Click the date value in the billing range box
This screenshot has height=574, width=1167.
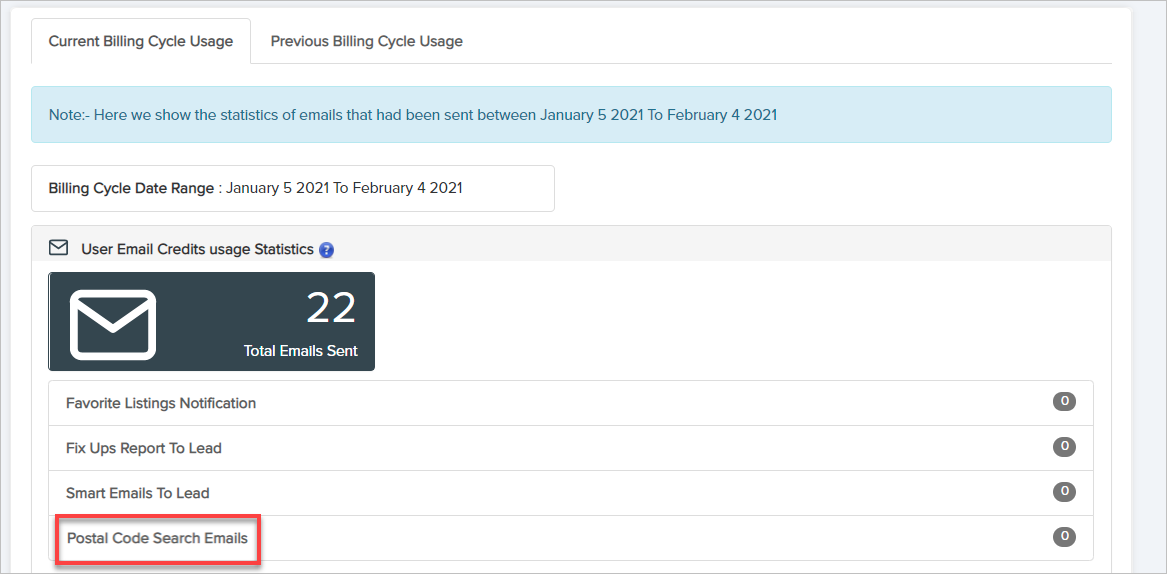click(344, 188)
